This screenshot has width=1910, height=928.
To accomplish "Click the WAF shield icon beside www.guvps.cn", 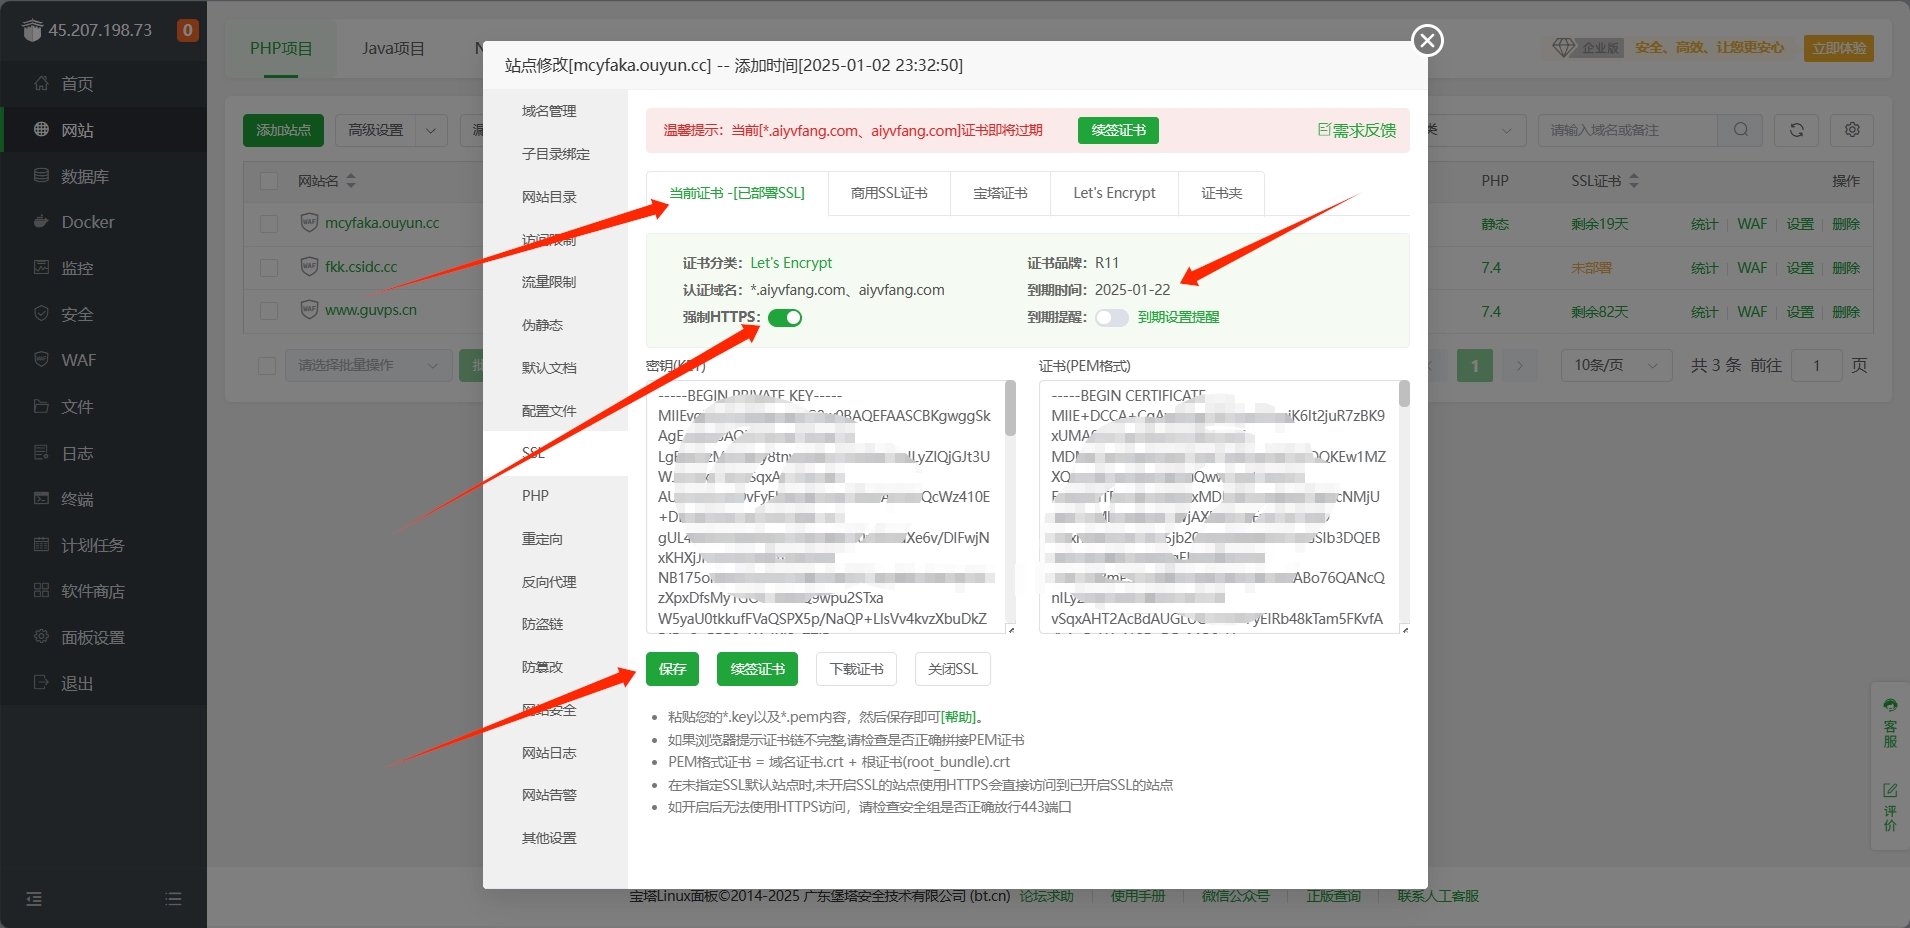I will (x=309, y=310).
